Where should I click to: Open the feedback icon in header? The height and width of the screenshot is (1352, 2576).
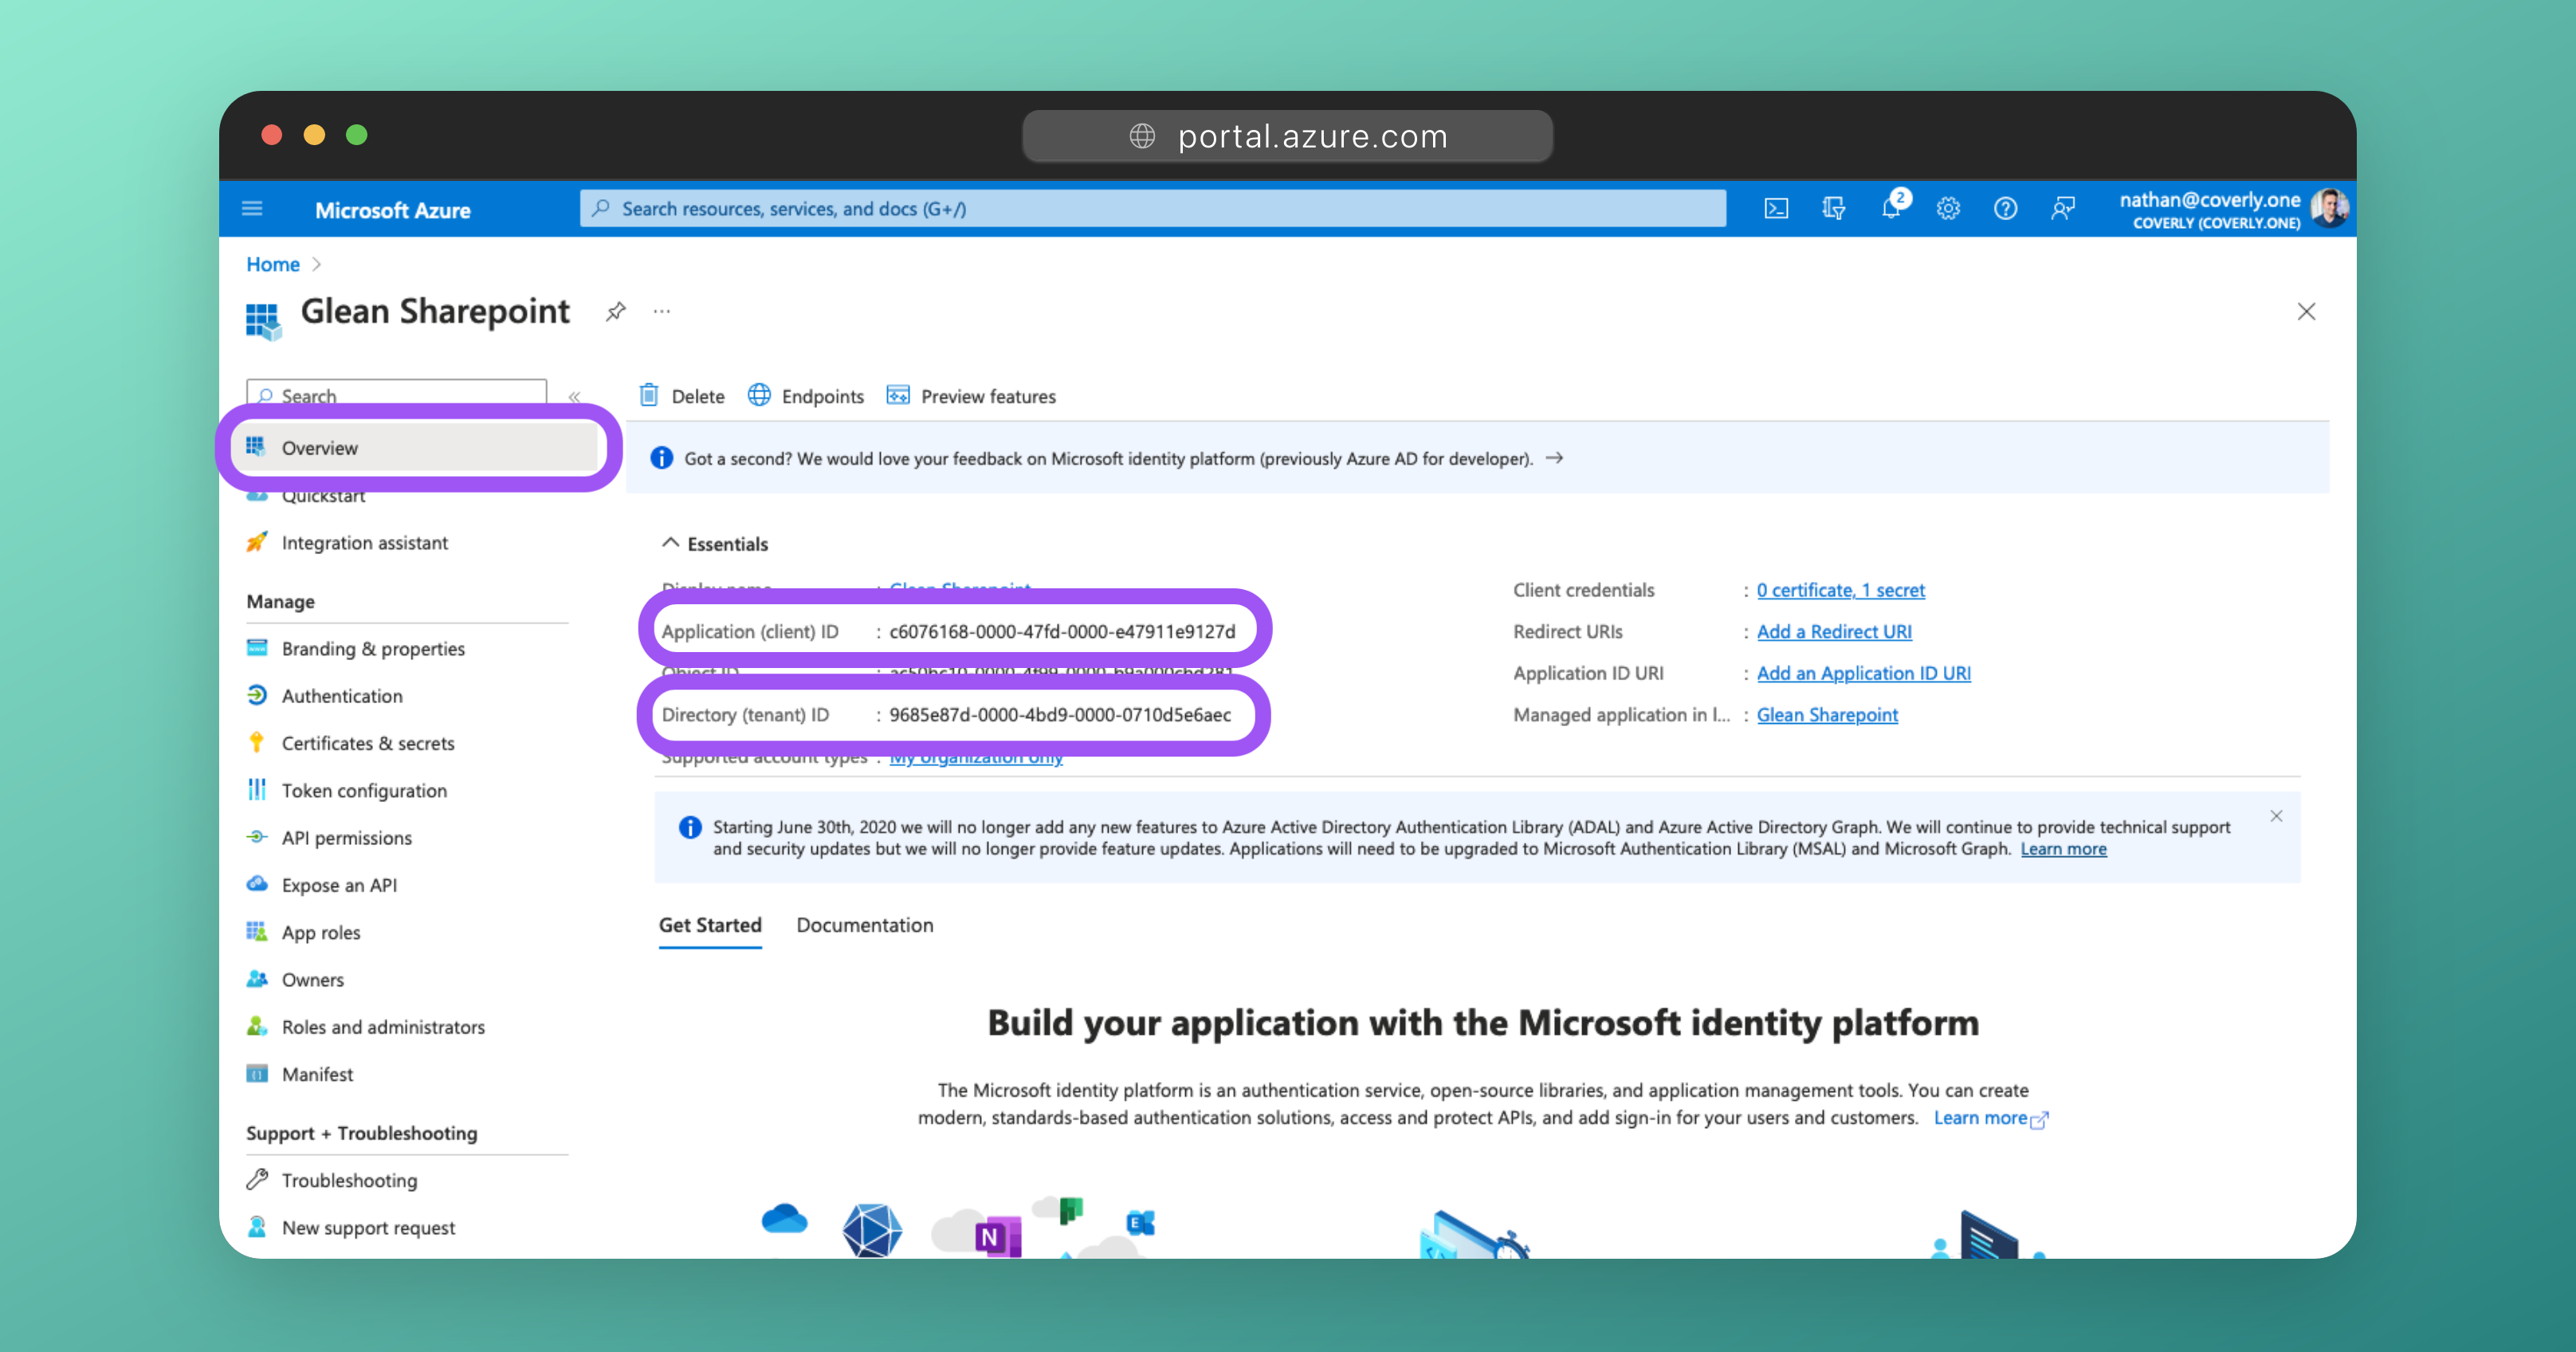2062,209
